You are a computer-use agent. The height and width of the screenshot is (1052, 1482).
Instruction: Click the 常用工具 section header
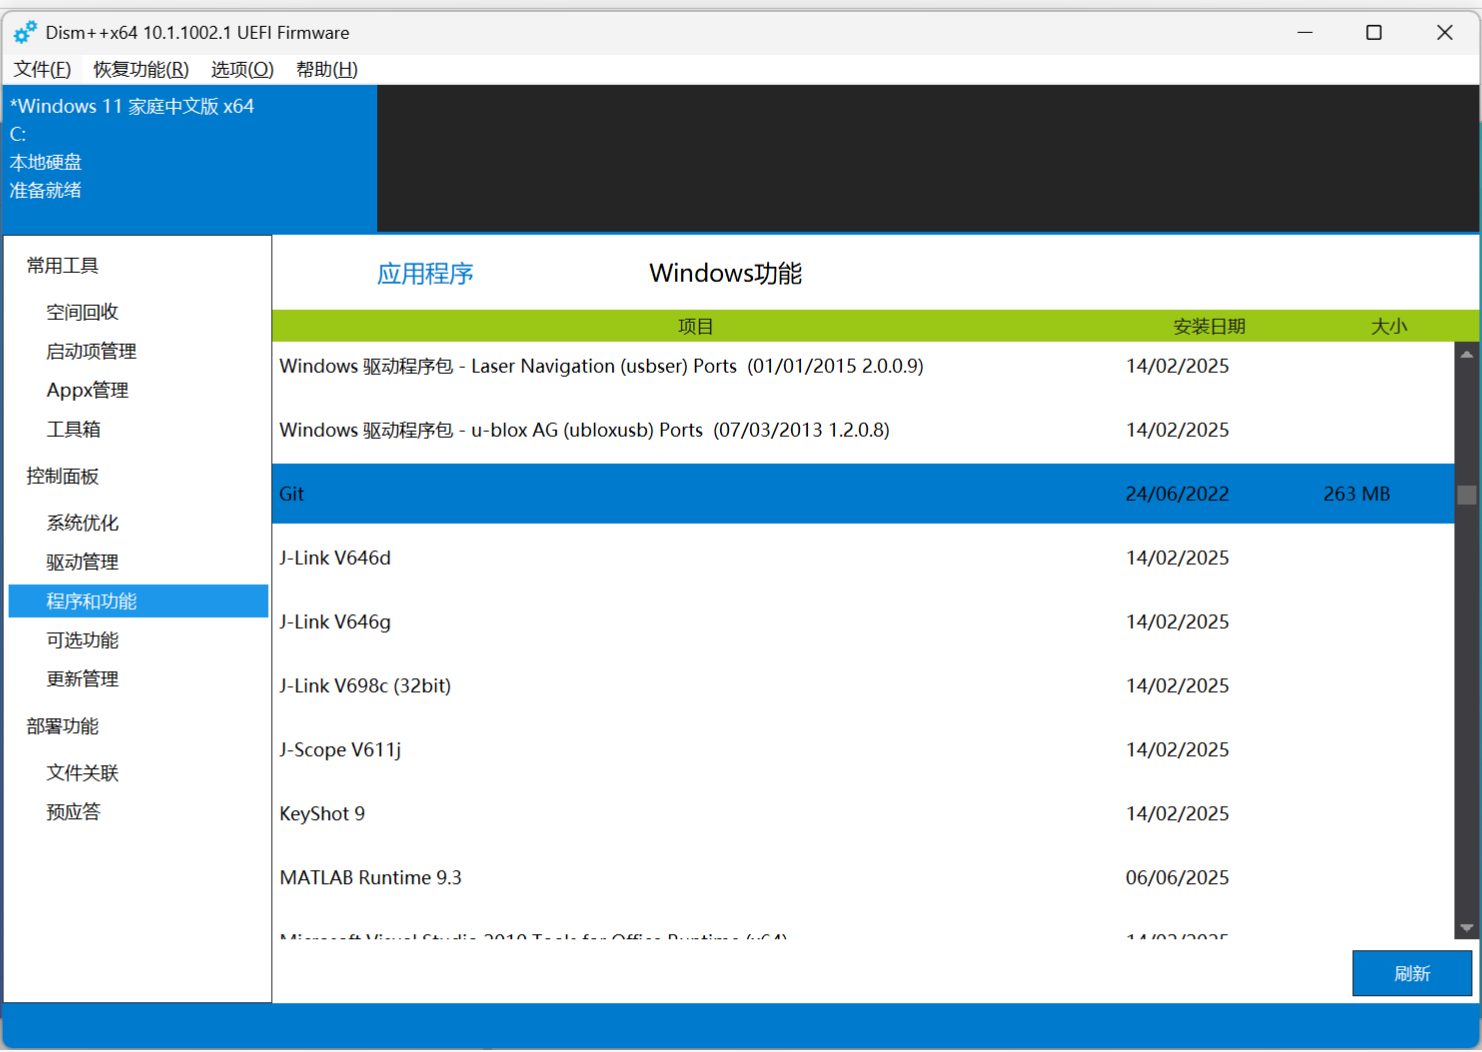coord(62,265)
